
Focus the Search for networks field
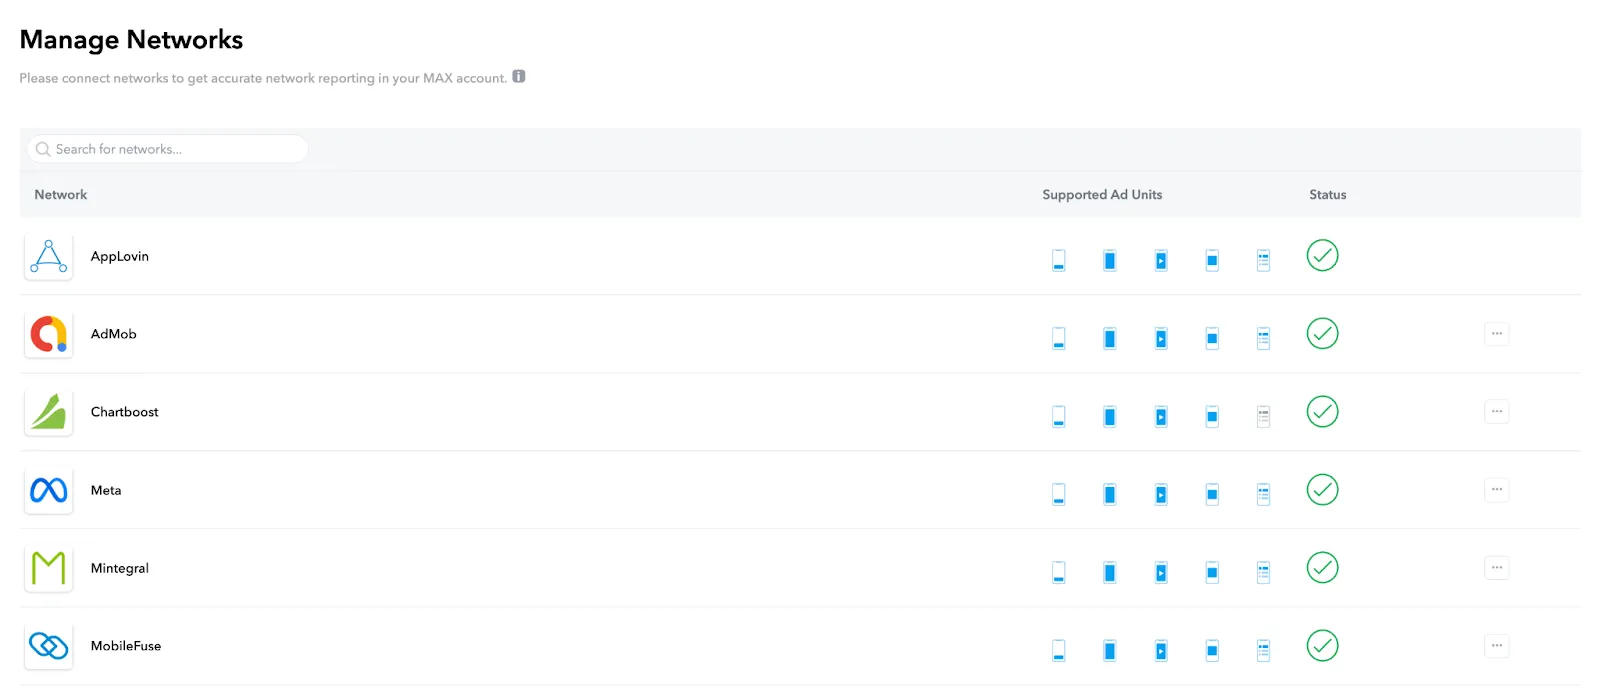pyautogui.click(x=168, y=149)
